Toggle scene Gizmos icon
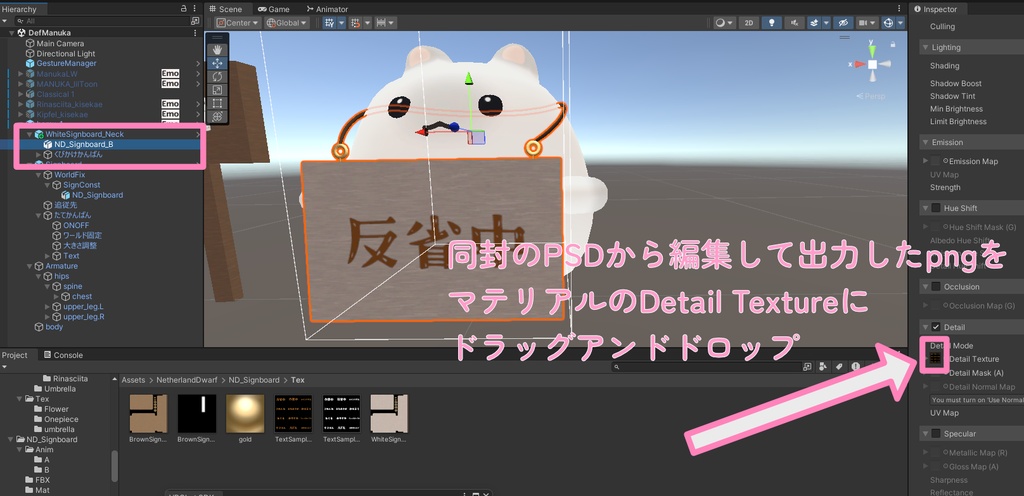 point(888,23)
